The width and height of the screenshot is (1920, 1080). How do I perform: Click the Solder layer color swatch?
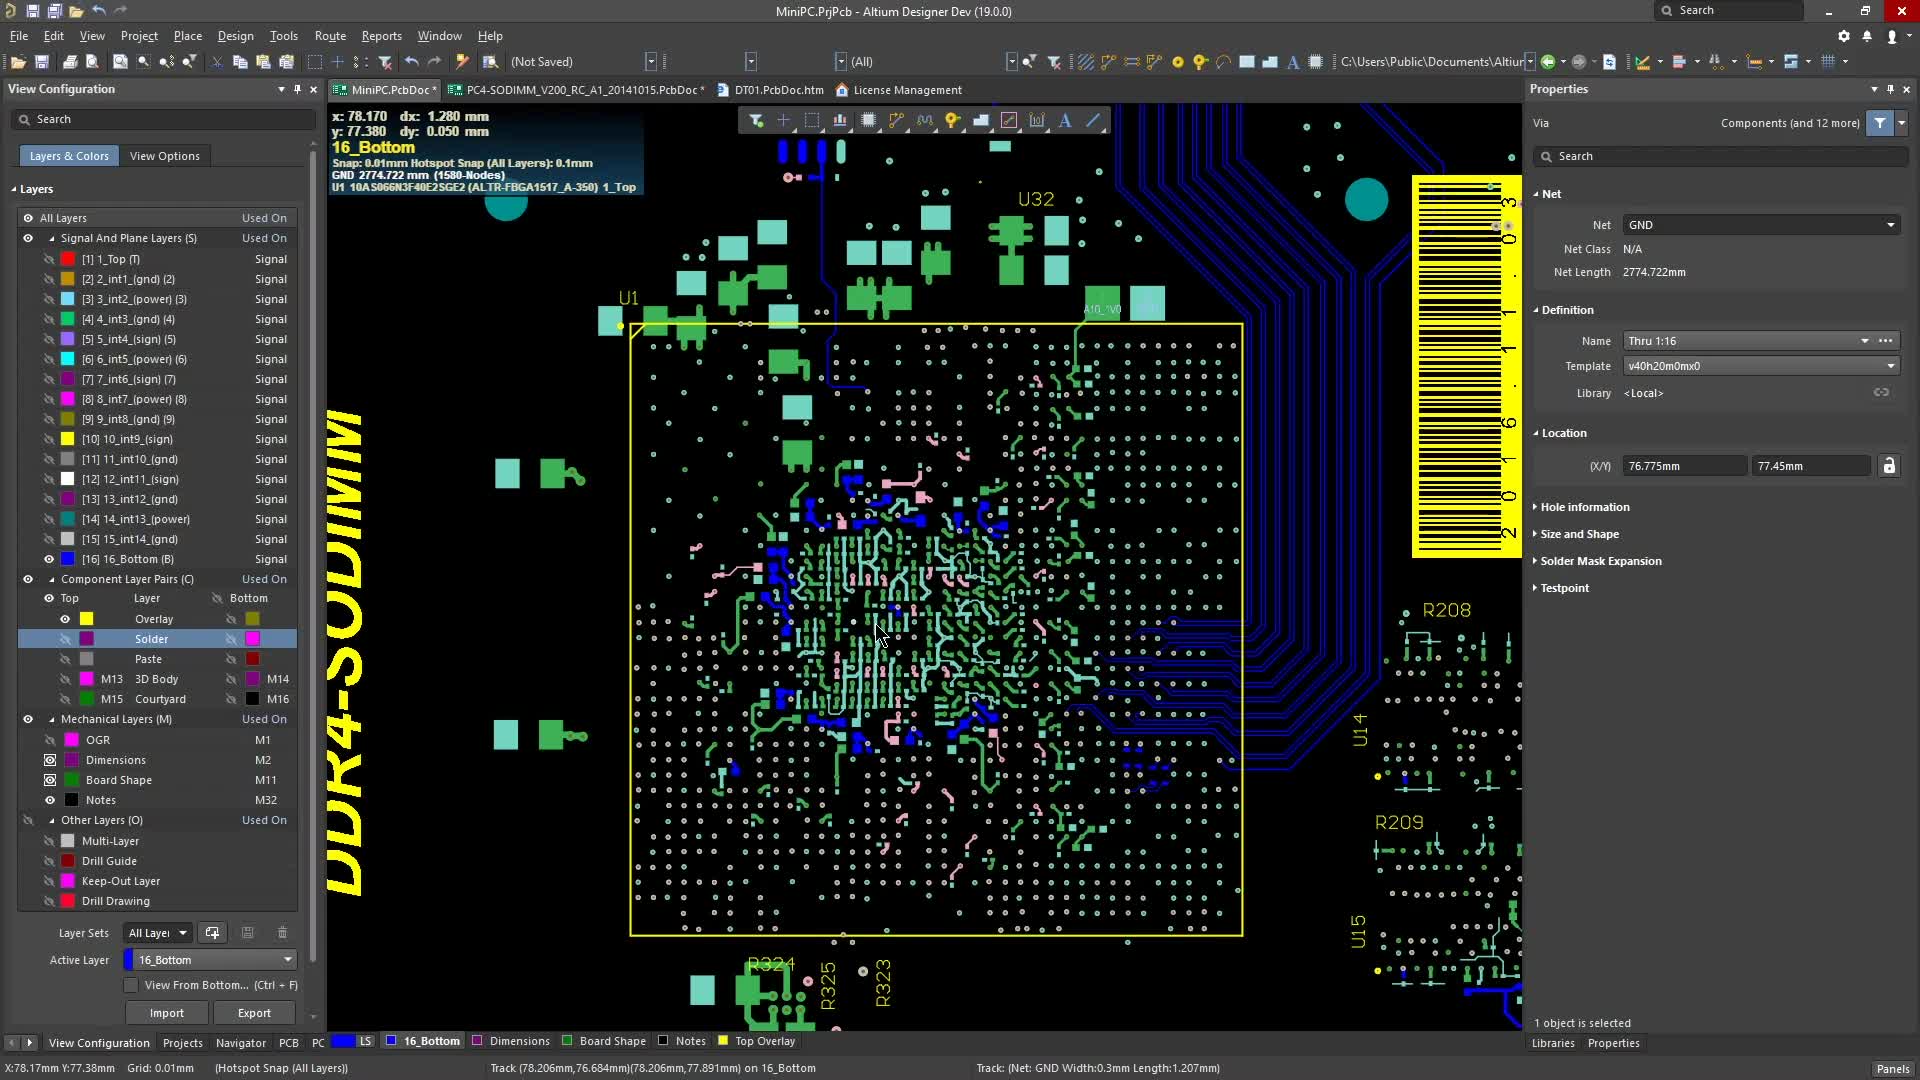[88, 638]
